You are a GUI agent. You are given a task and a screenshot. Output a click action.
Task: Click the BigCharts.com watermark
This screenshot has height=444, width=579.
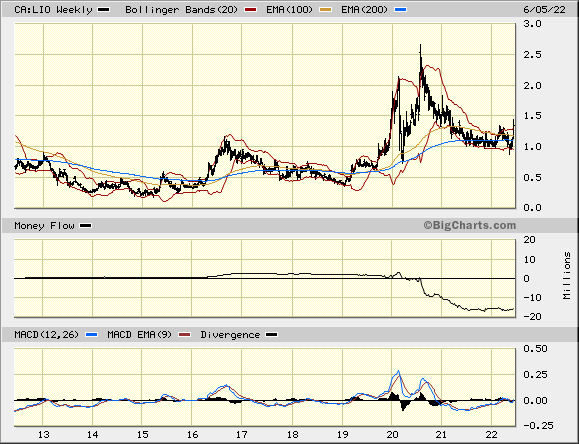470,225
